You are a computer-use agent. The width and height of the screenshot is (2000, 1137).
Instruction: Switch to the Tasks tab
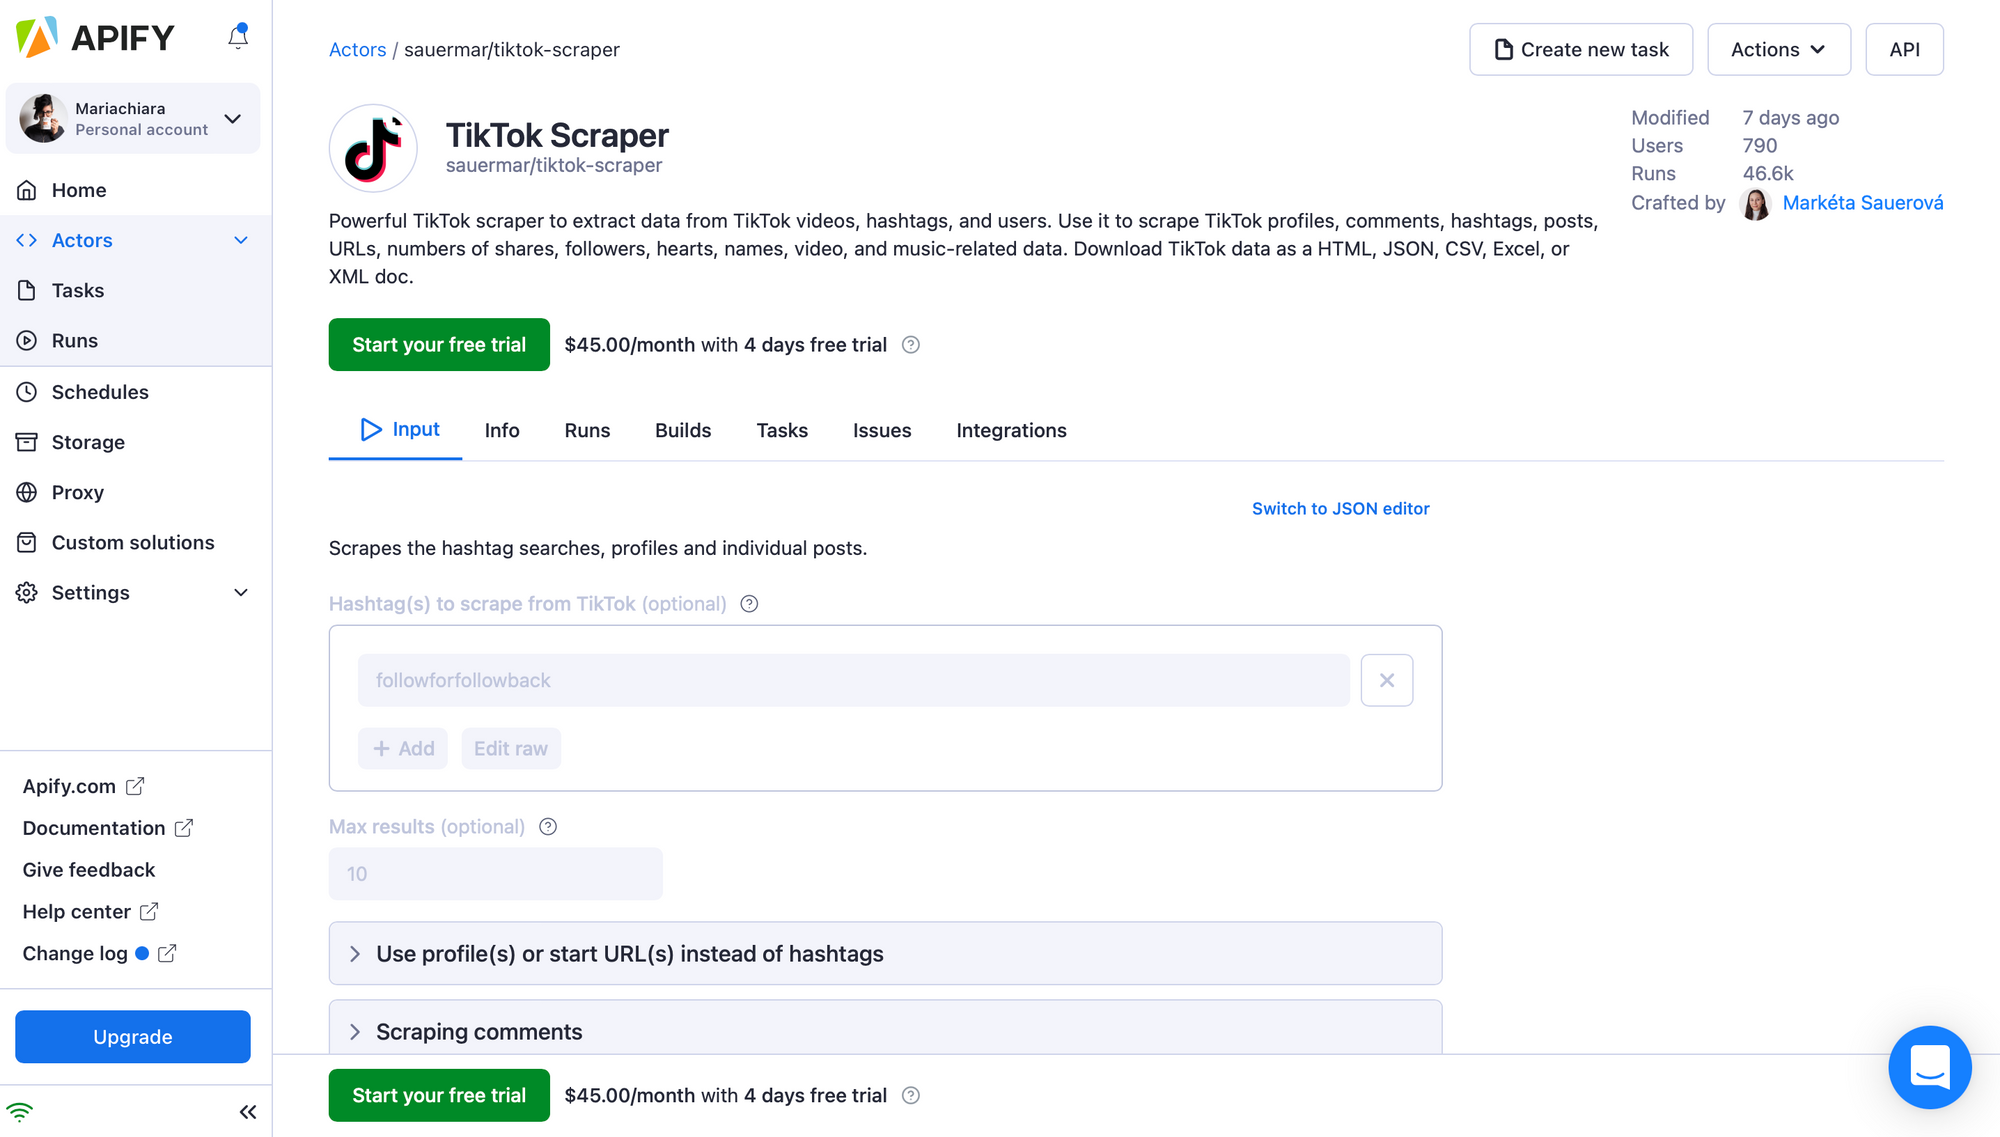click(x=782, y=431)
